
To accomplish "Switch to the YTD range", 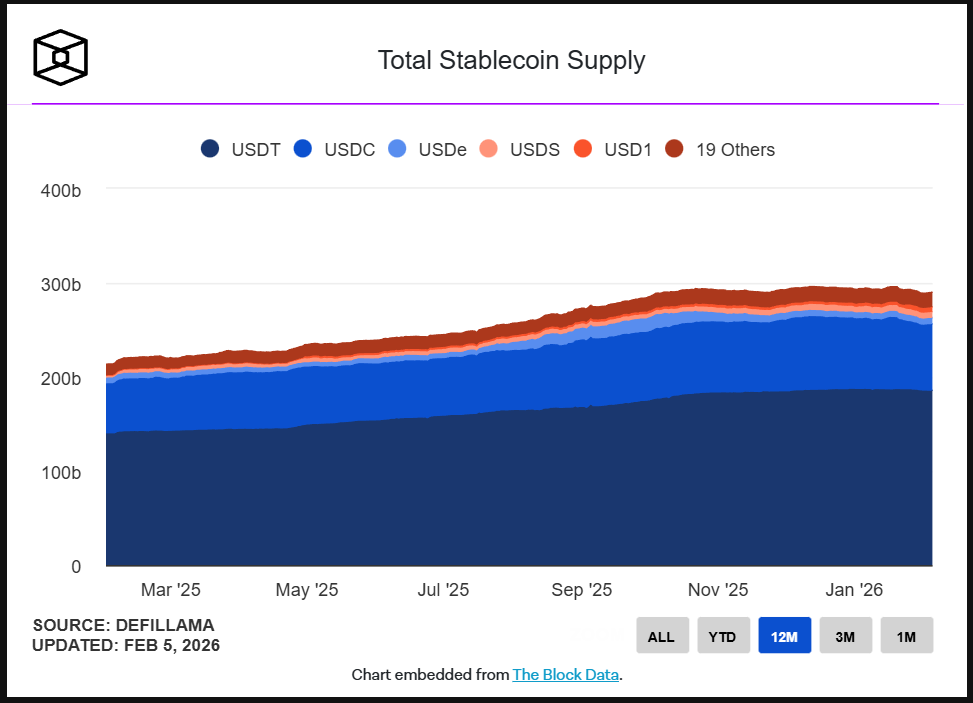I will (723, 636).
